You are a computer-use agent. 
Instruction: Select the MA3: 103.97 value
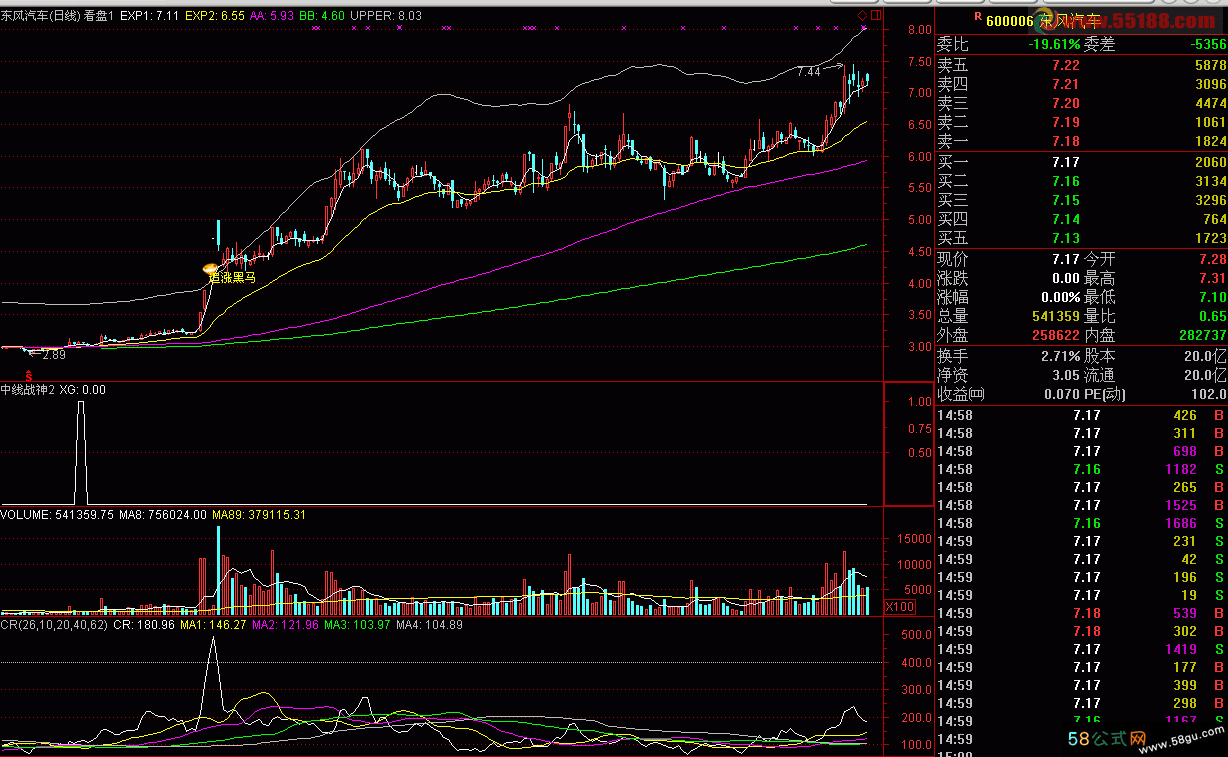(357, 625)
